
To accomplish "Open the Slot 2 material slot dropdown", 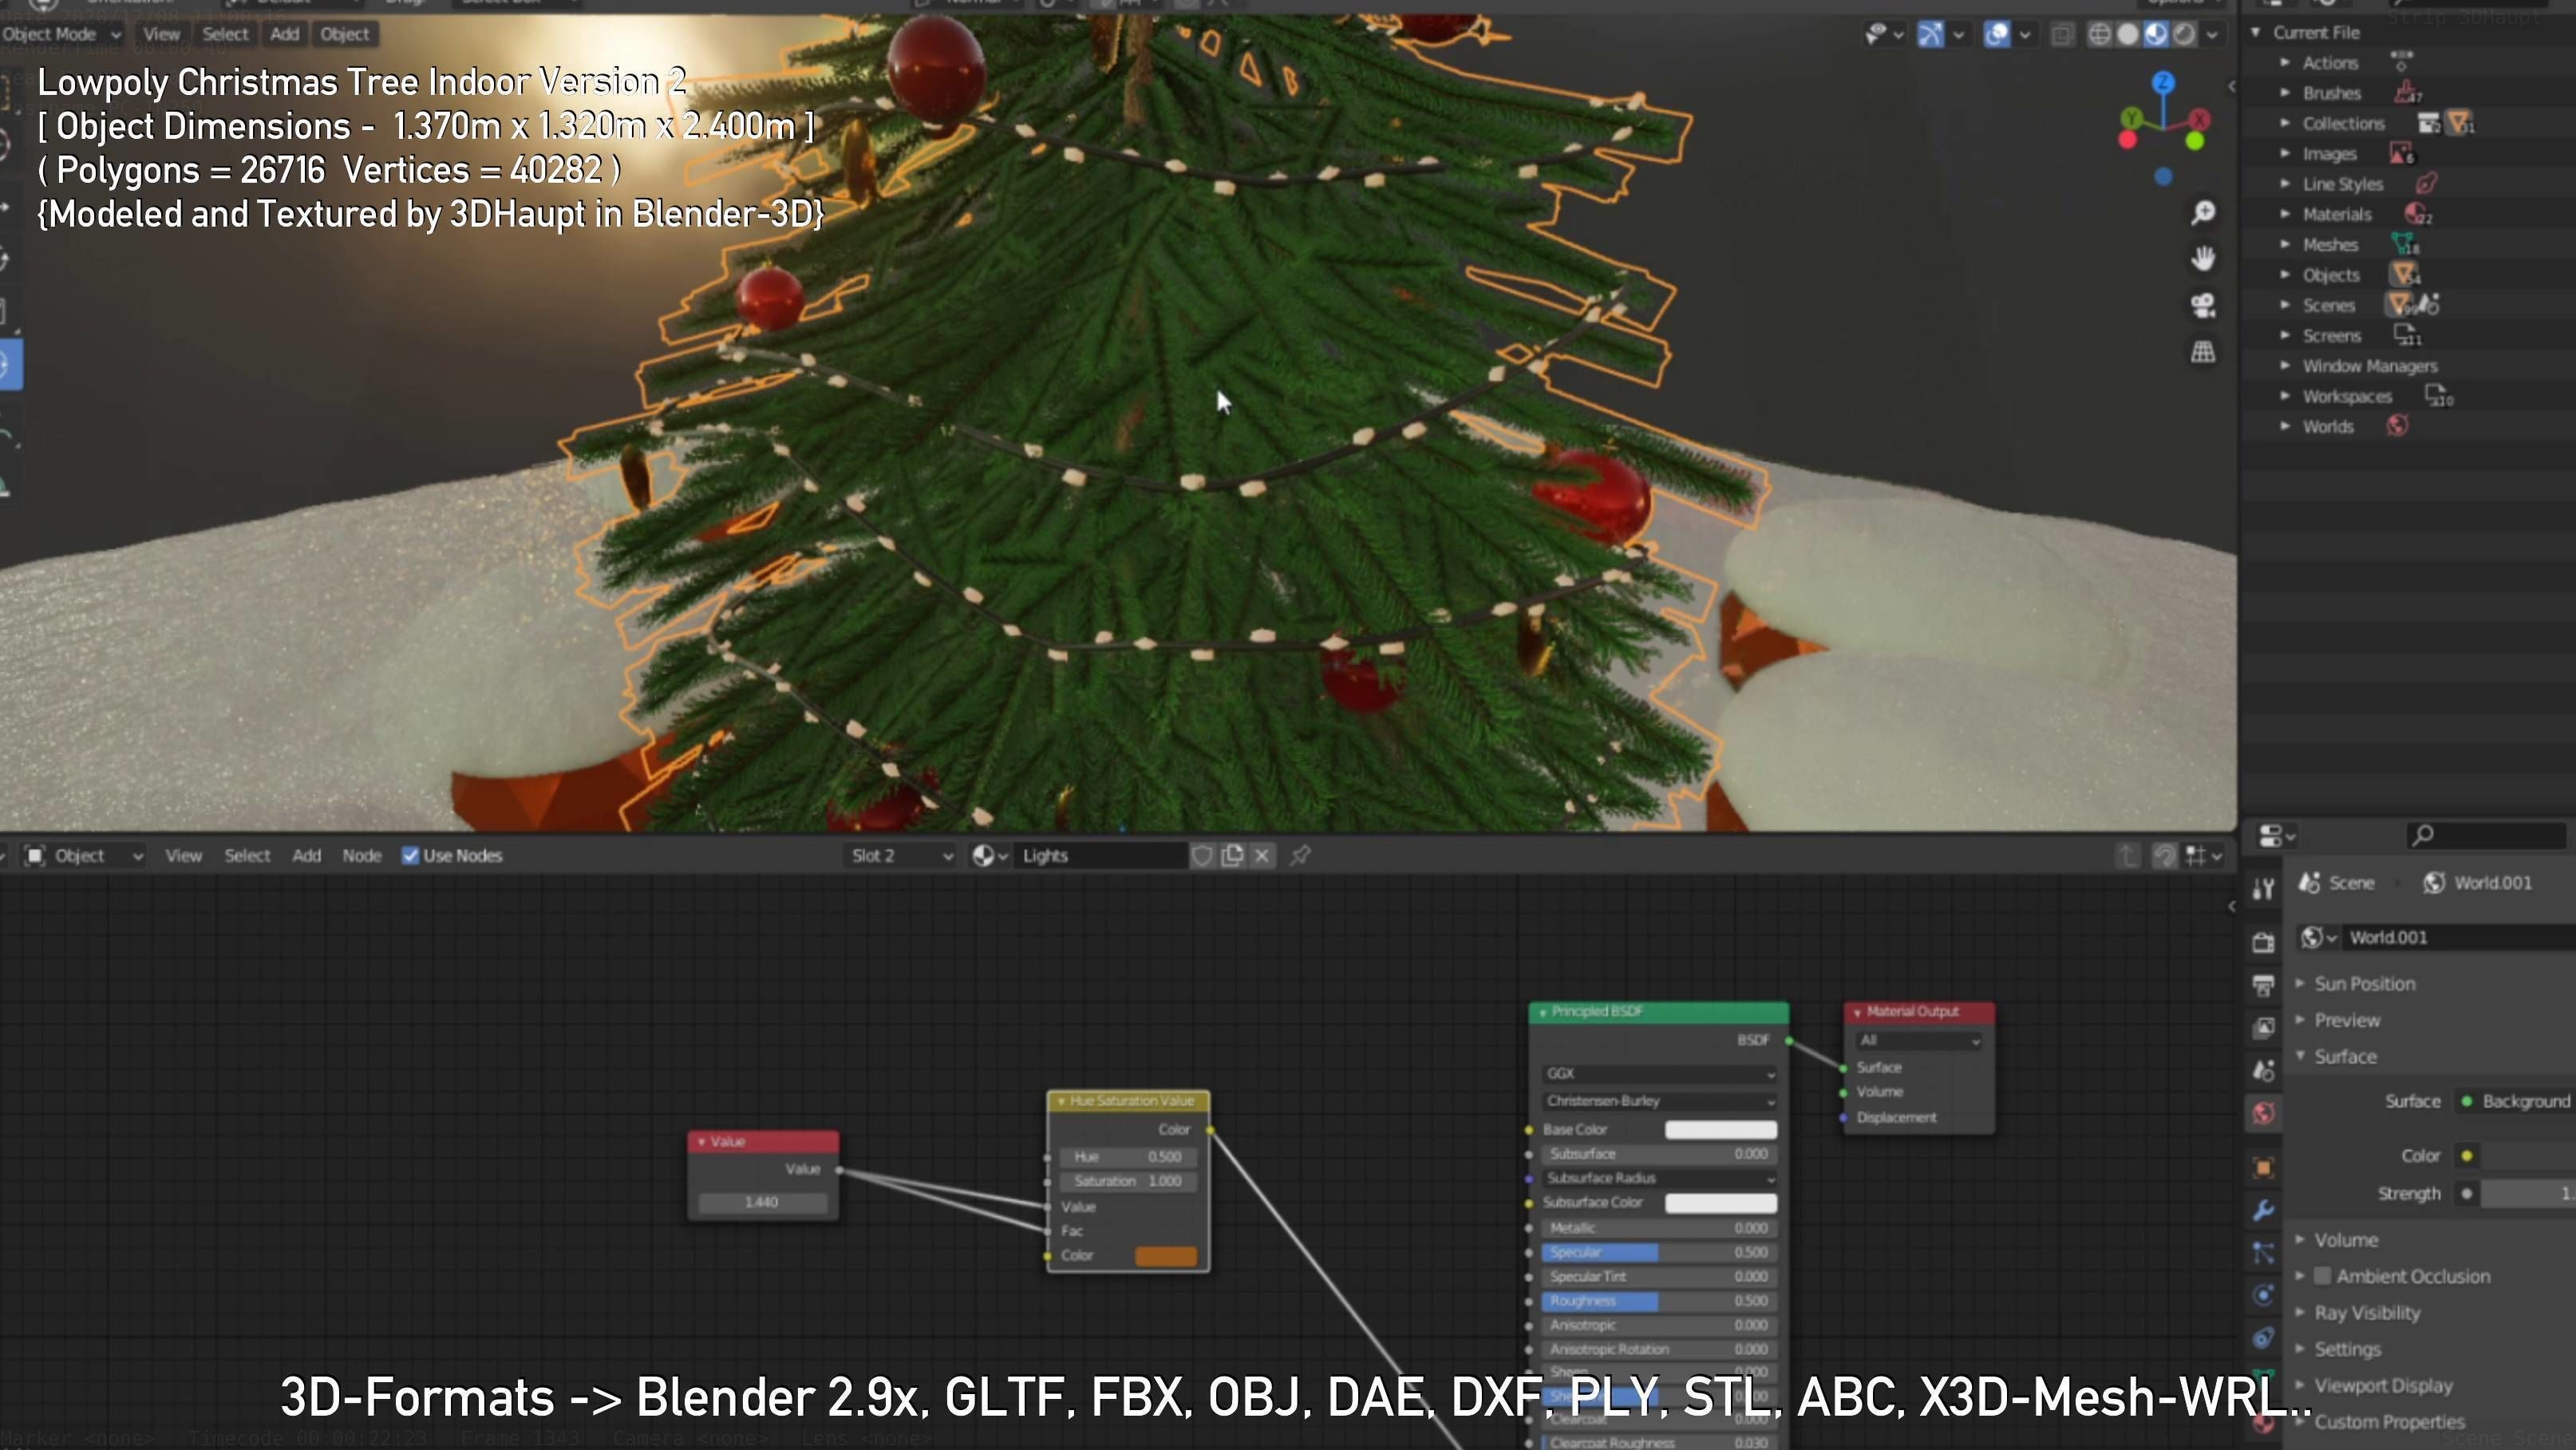I will coord(900,856).
